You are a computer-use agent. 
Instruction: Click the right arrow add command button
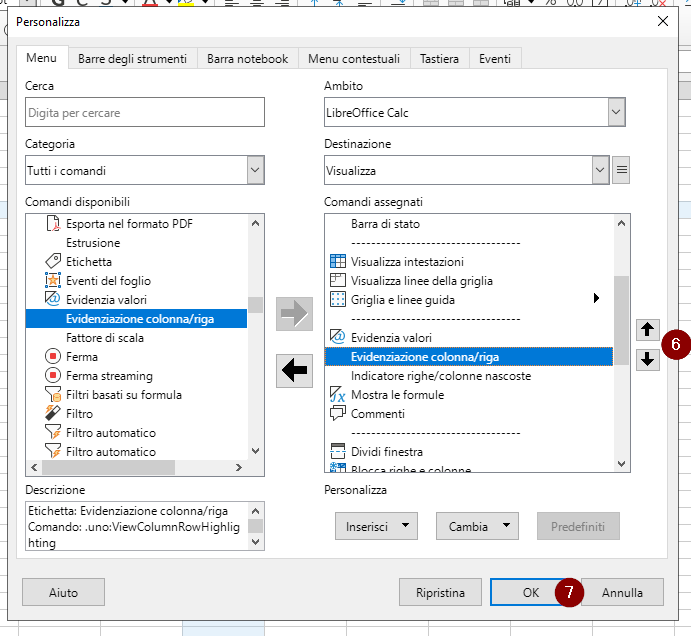(x=294, y=313)
